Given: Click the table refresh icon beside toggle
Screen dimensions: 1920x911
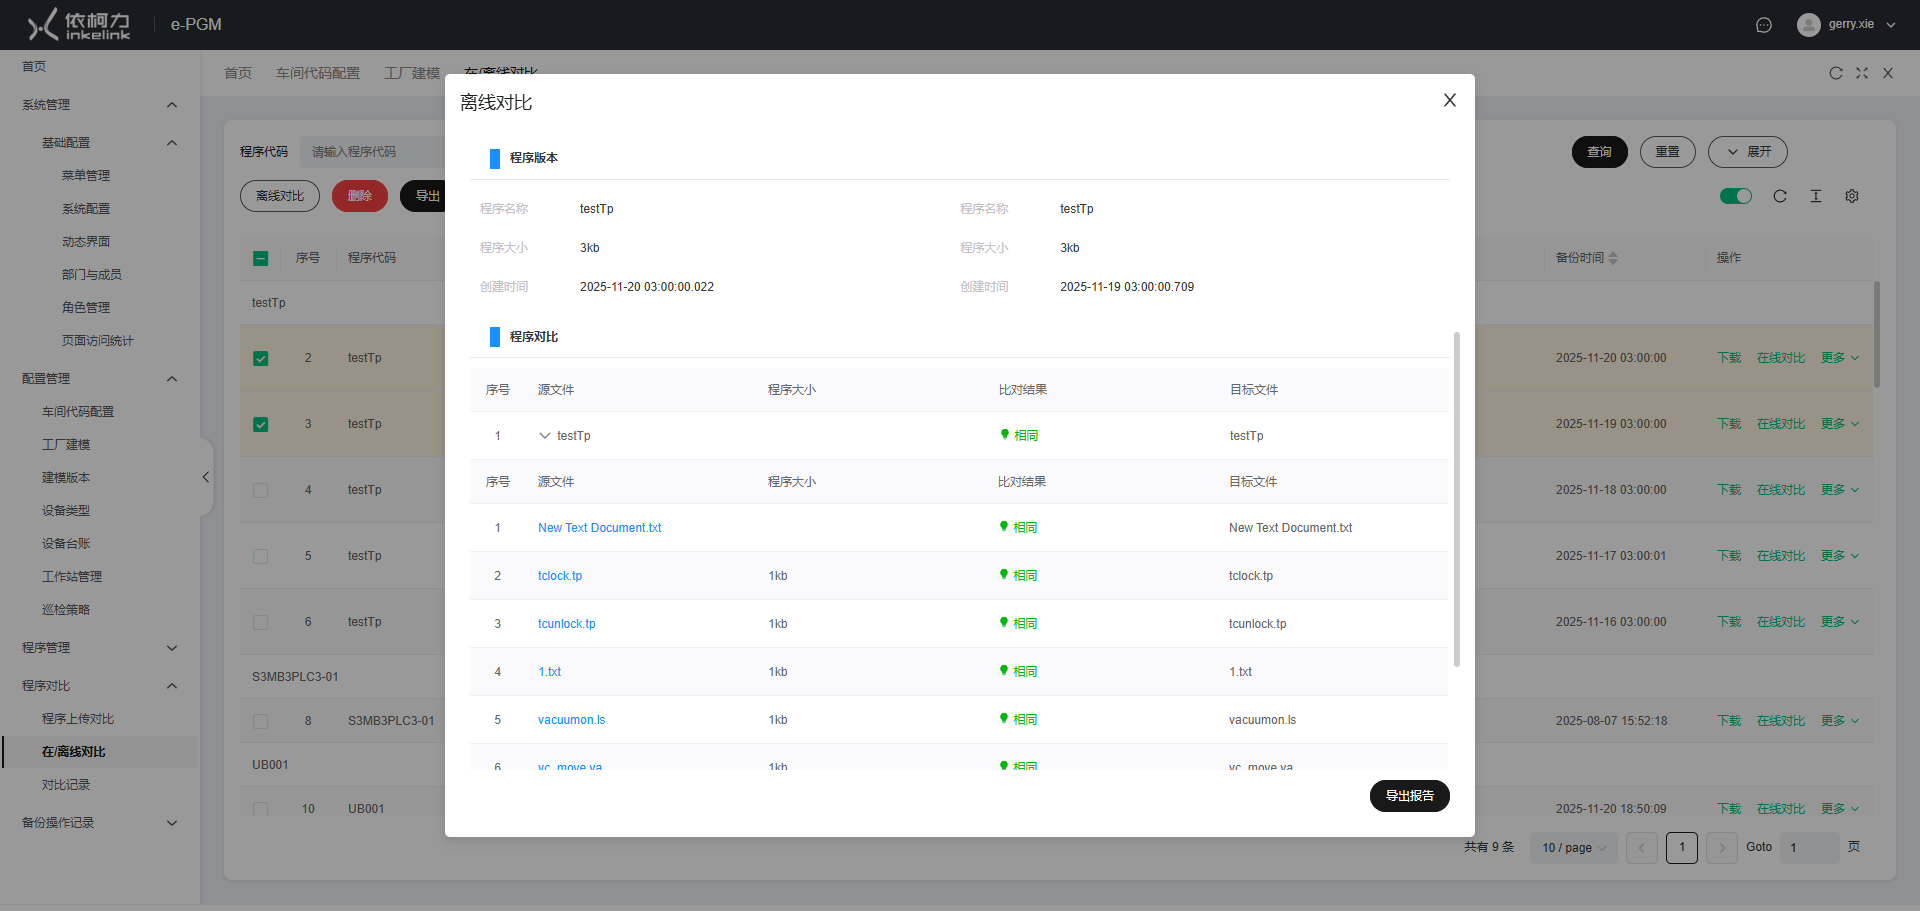Looking at the screenshot, I should coord(1780,196).
